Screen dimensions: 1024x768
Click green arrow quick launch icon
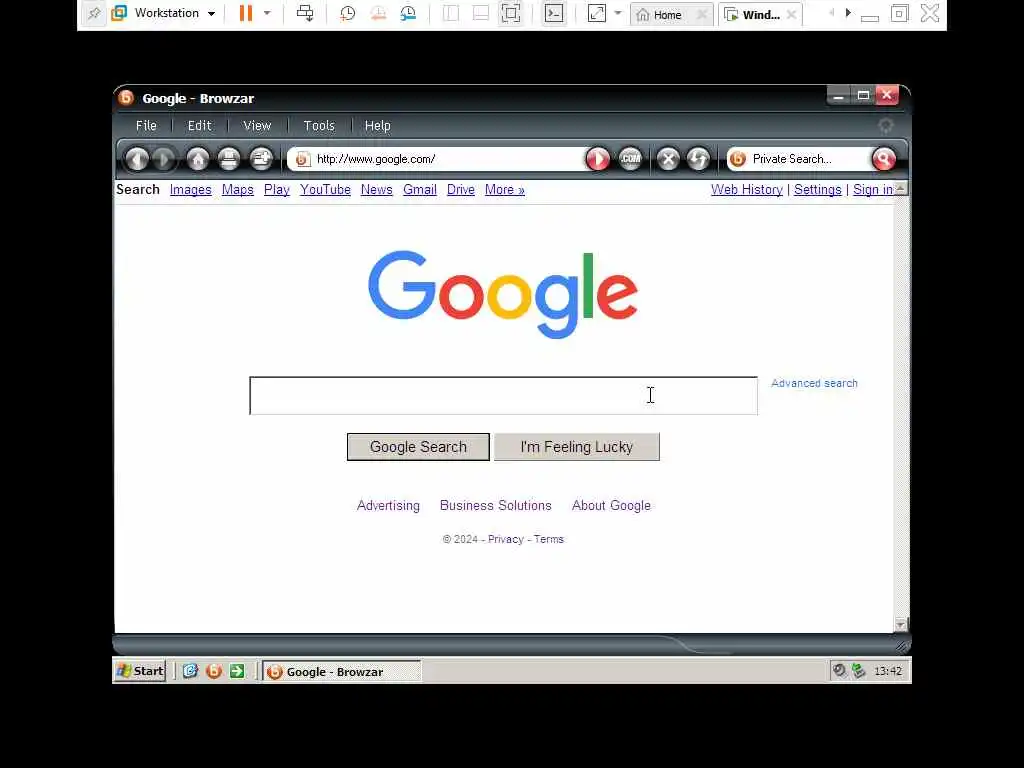pyautogui.click(x=237, y=671)
